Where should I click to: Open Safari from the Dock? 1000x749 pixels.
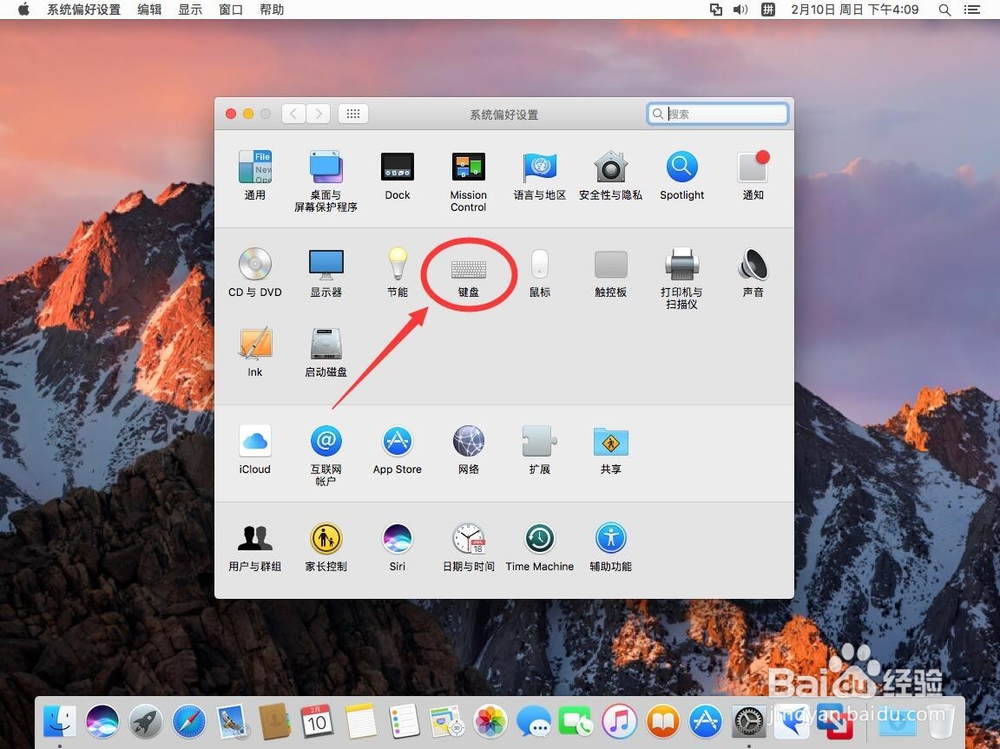click(189, 722)
